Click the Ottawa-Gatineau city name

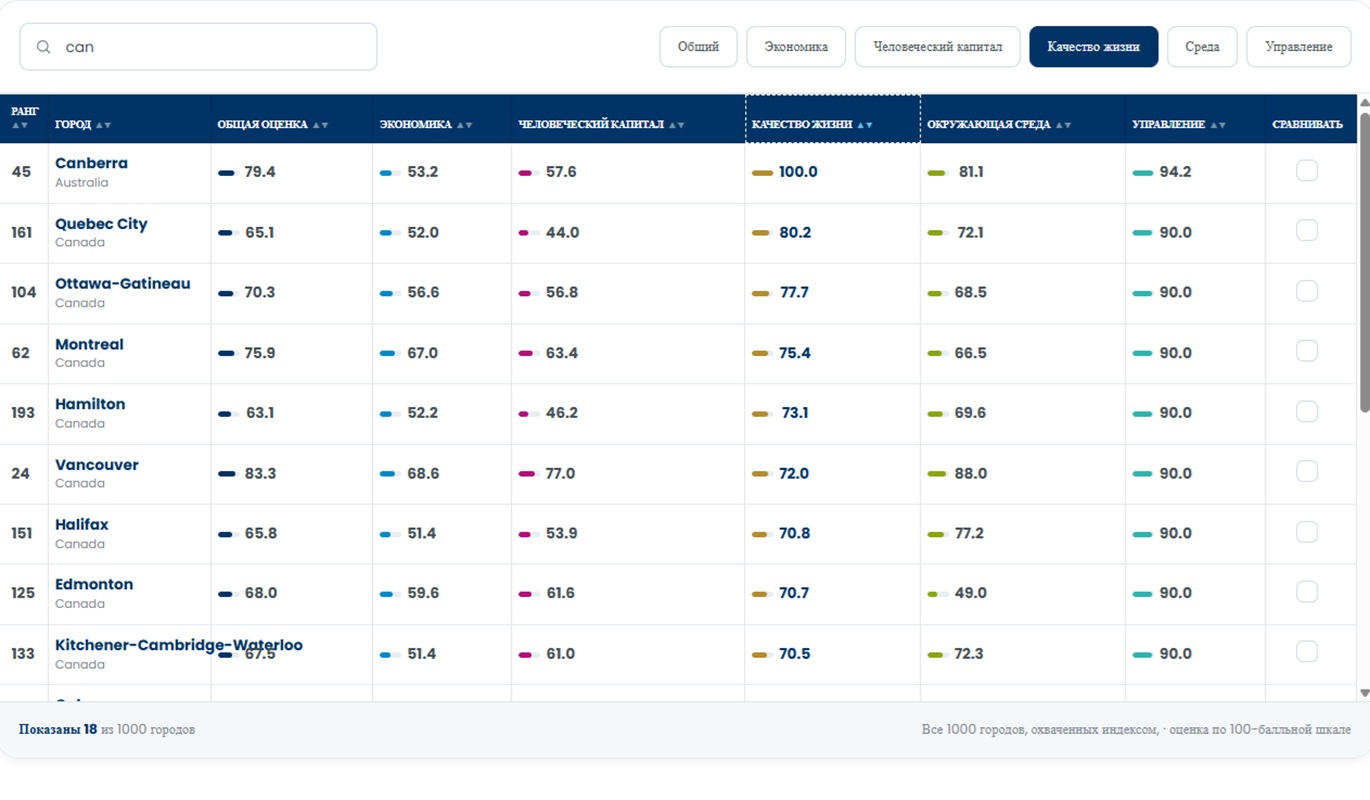tap(122, 284)
